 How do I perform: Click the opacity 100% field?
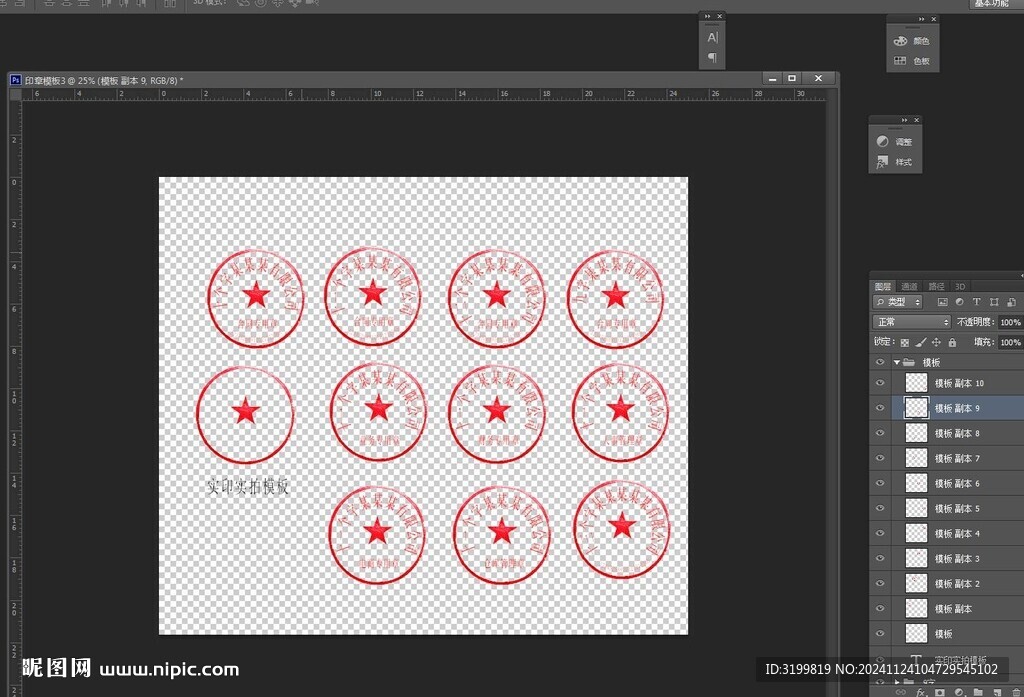(x=1010, y=322)
